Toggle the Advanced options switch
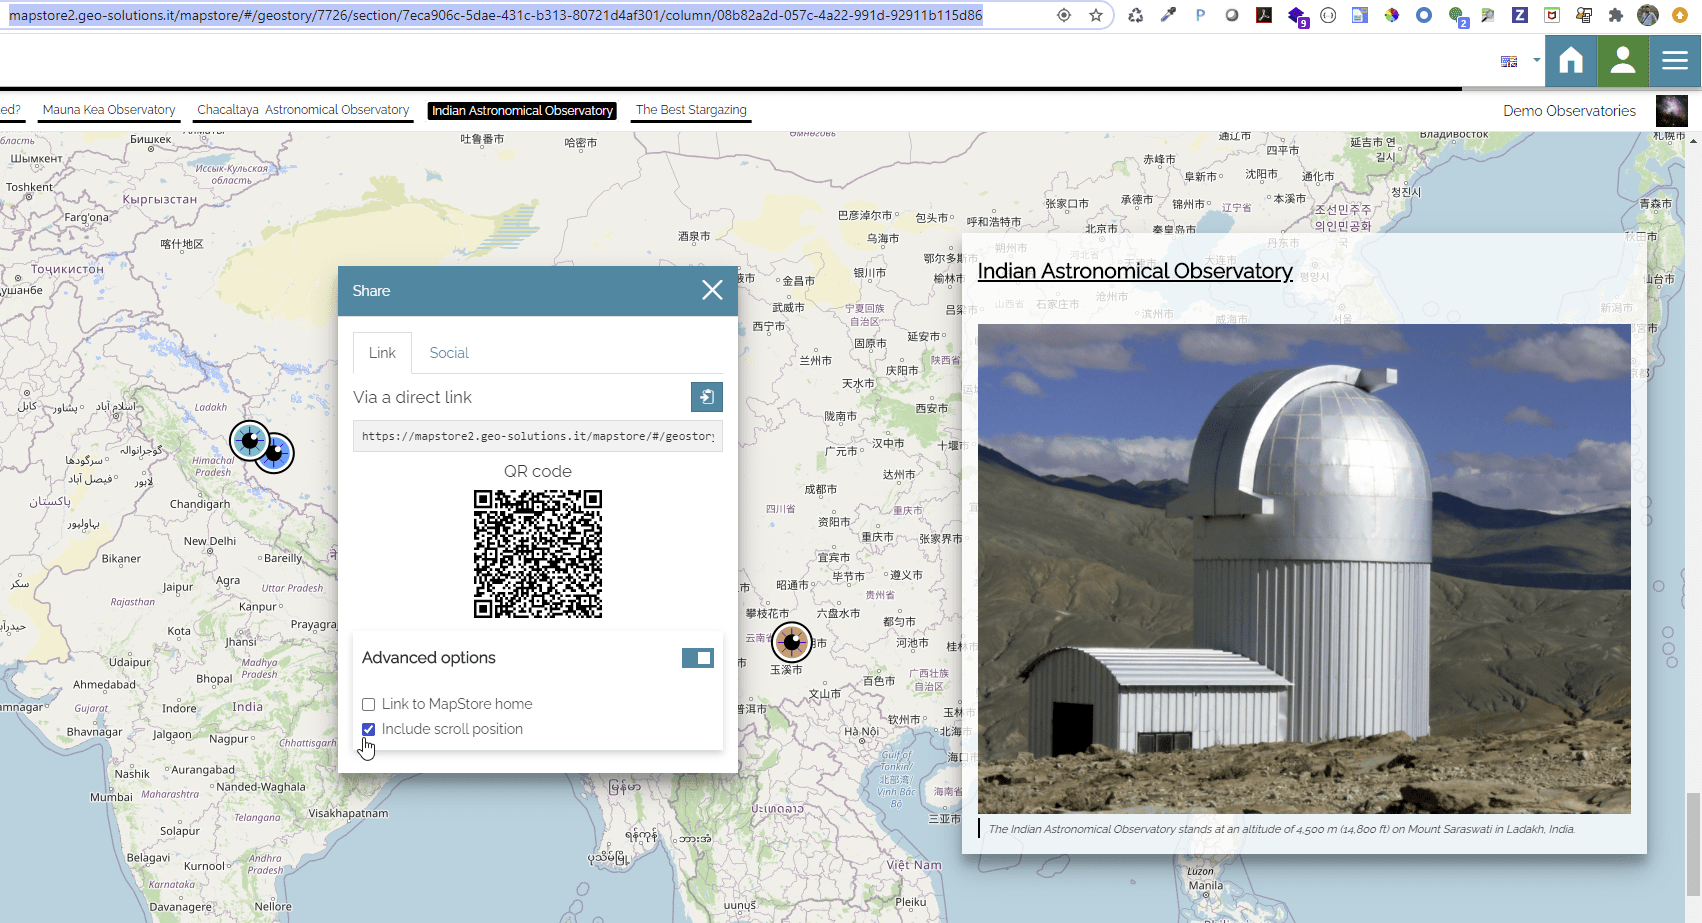 pos(697,657)
